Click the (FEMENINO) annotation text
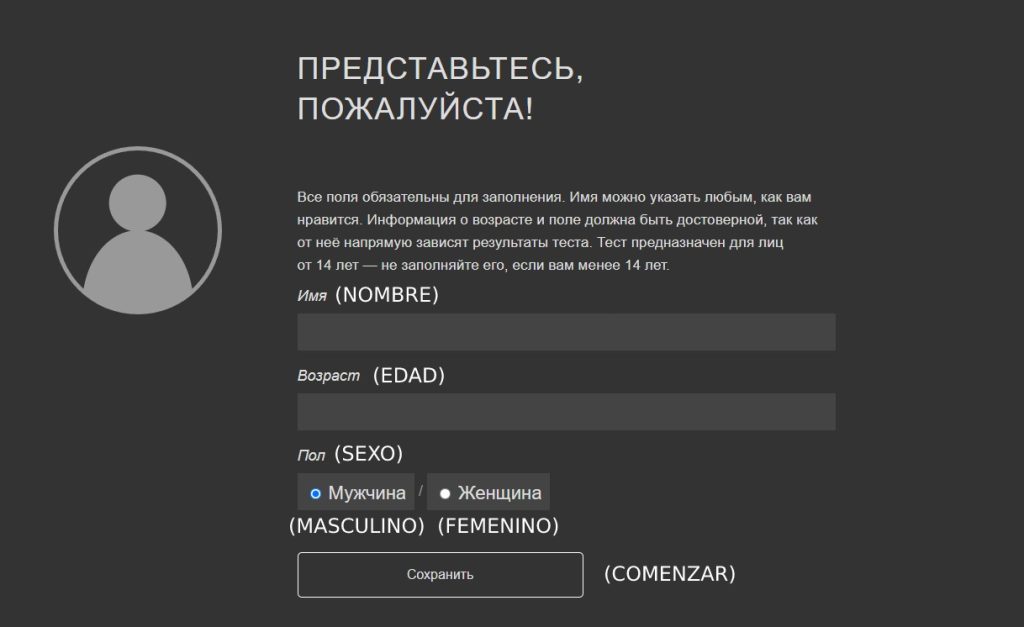The image size is (1024, 627). click(x=498, y=525)
